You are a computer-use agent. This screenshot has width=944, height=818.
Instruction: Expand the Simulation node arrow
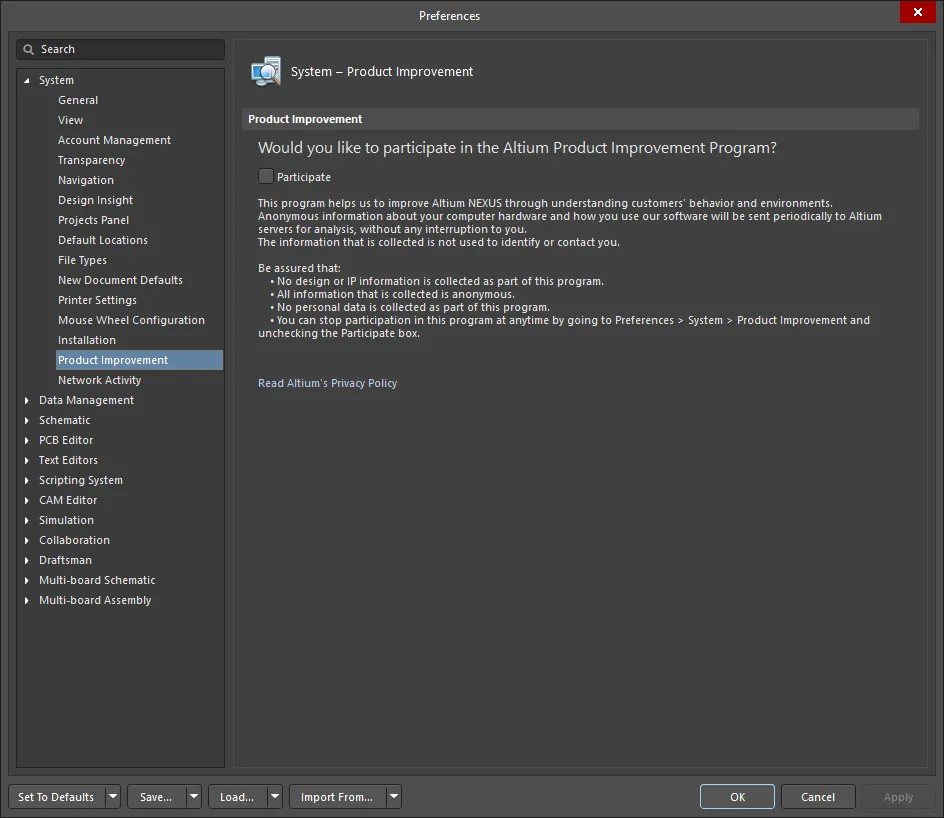click(x=26, y=520)
